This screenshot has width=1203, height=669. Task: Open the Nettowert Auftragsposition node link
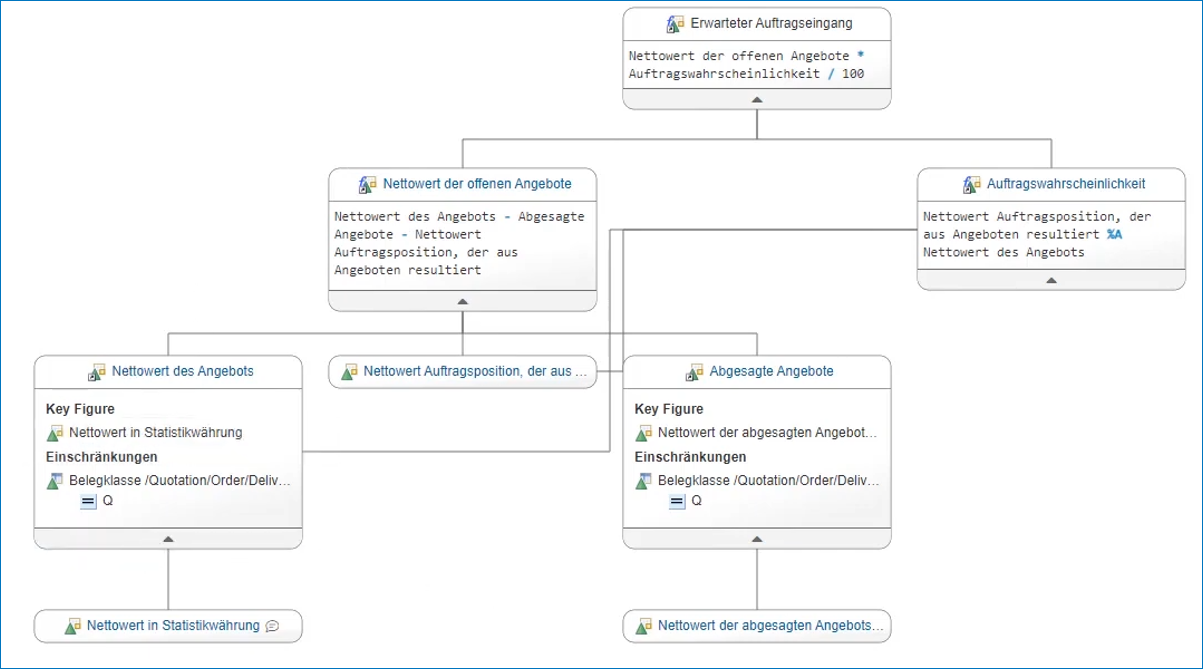click(x=474, y=371)
